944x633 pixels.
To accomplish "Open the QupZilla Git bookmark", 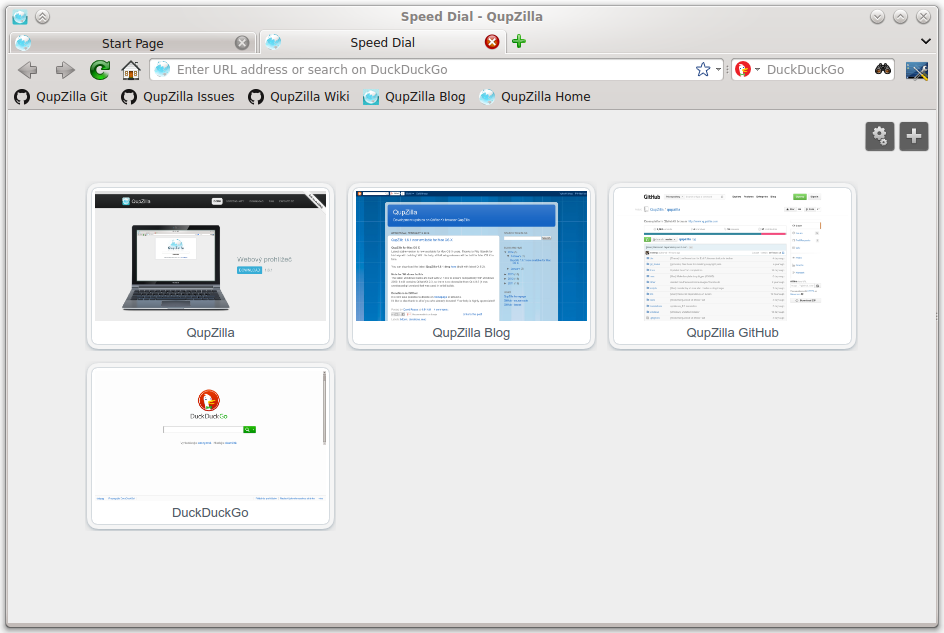I will pos(61,97).
